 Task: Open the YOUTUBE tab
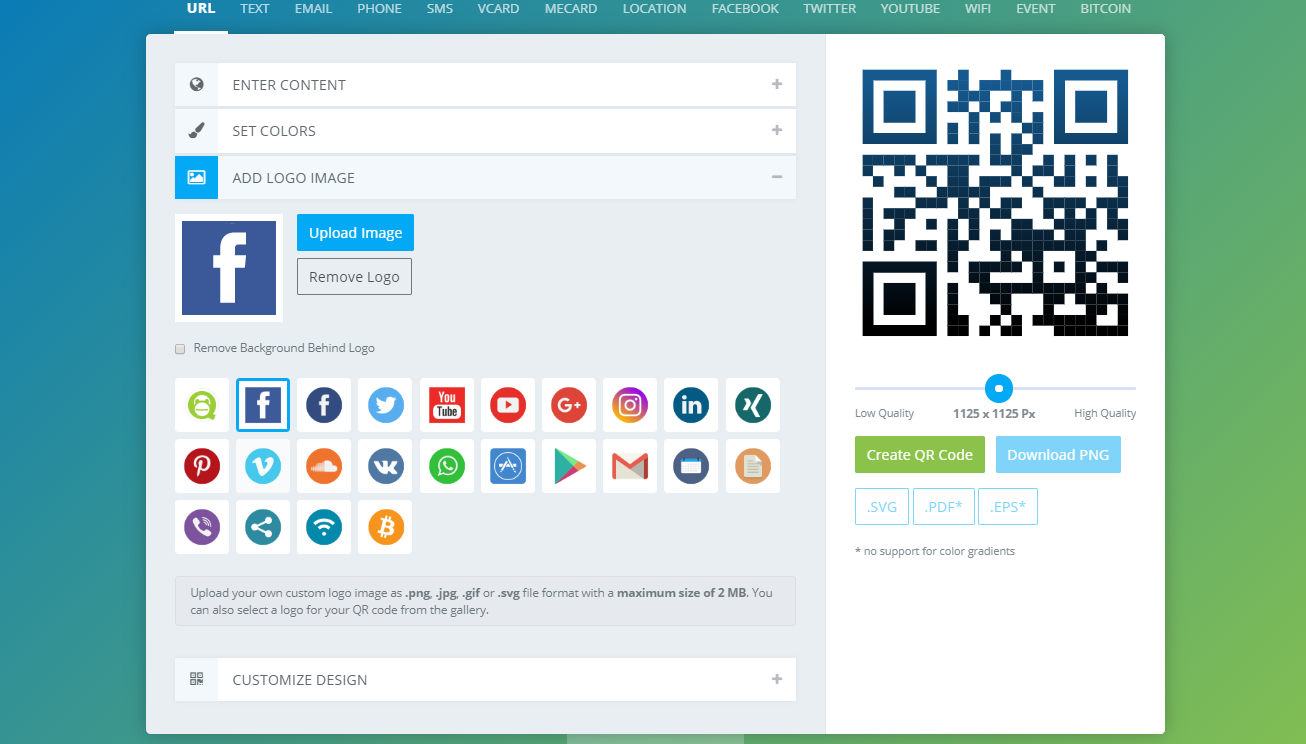pos(910,9)
